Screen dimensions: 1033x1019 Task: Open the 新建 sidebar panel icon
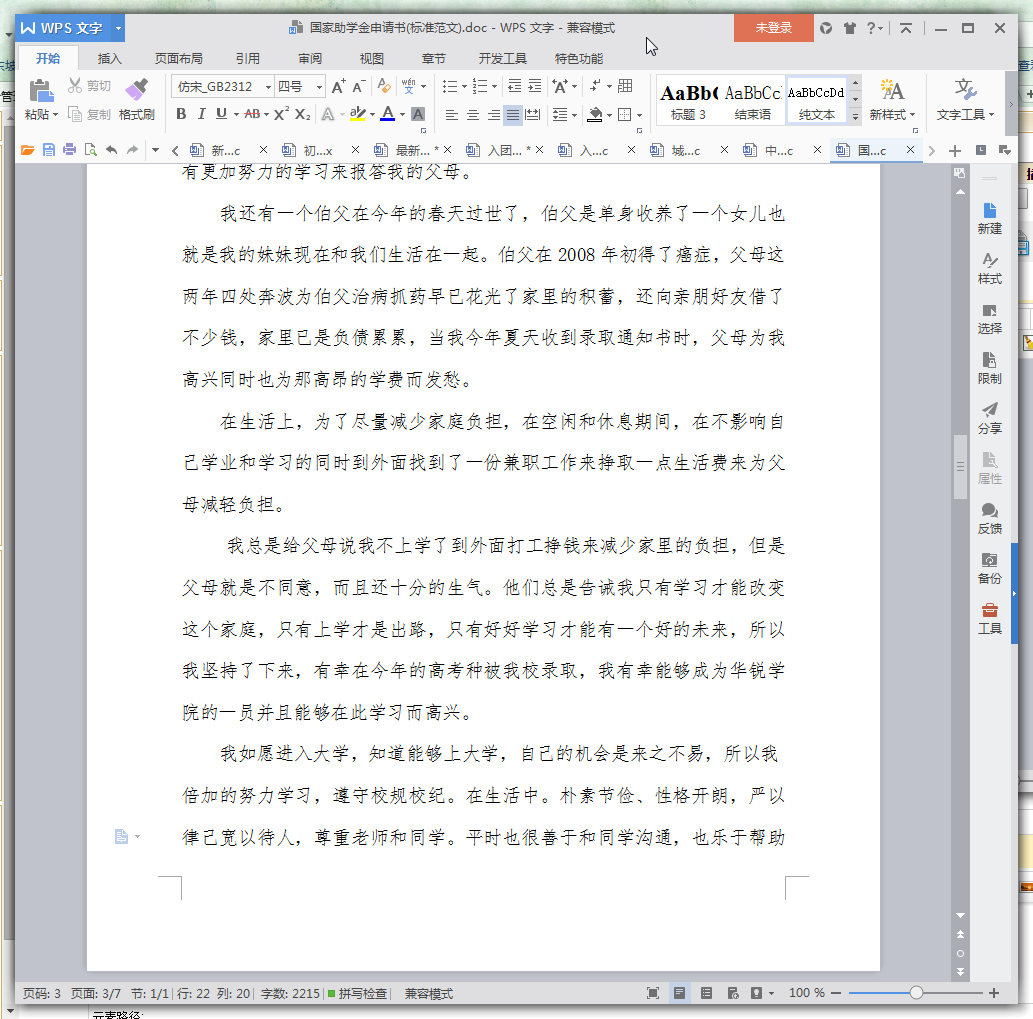point(989,211)
